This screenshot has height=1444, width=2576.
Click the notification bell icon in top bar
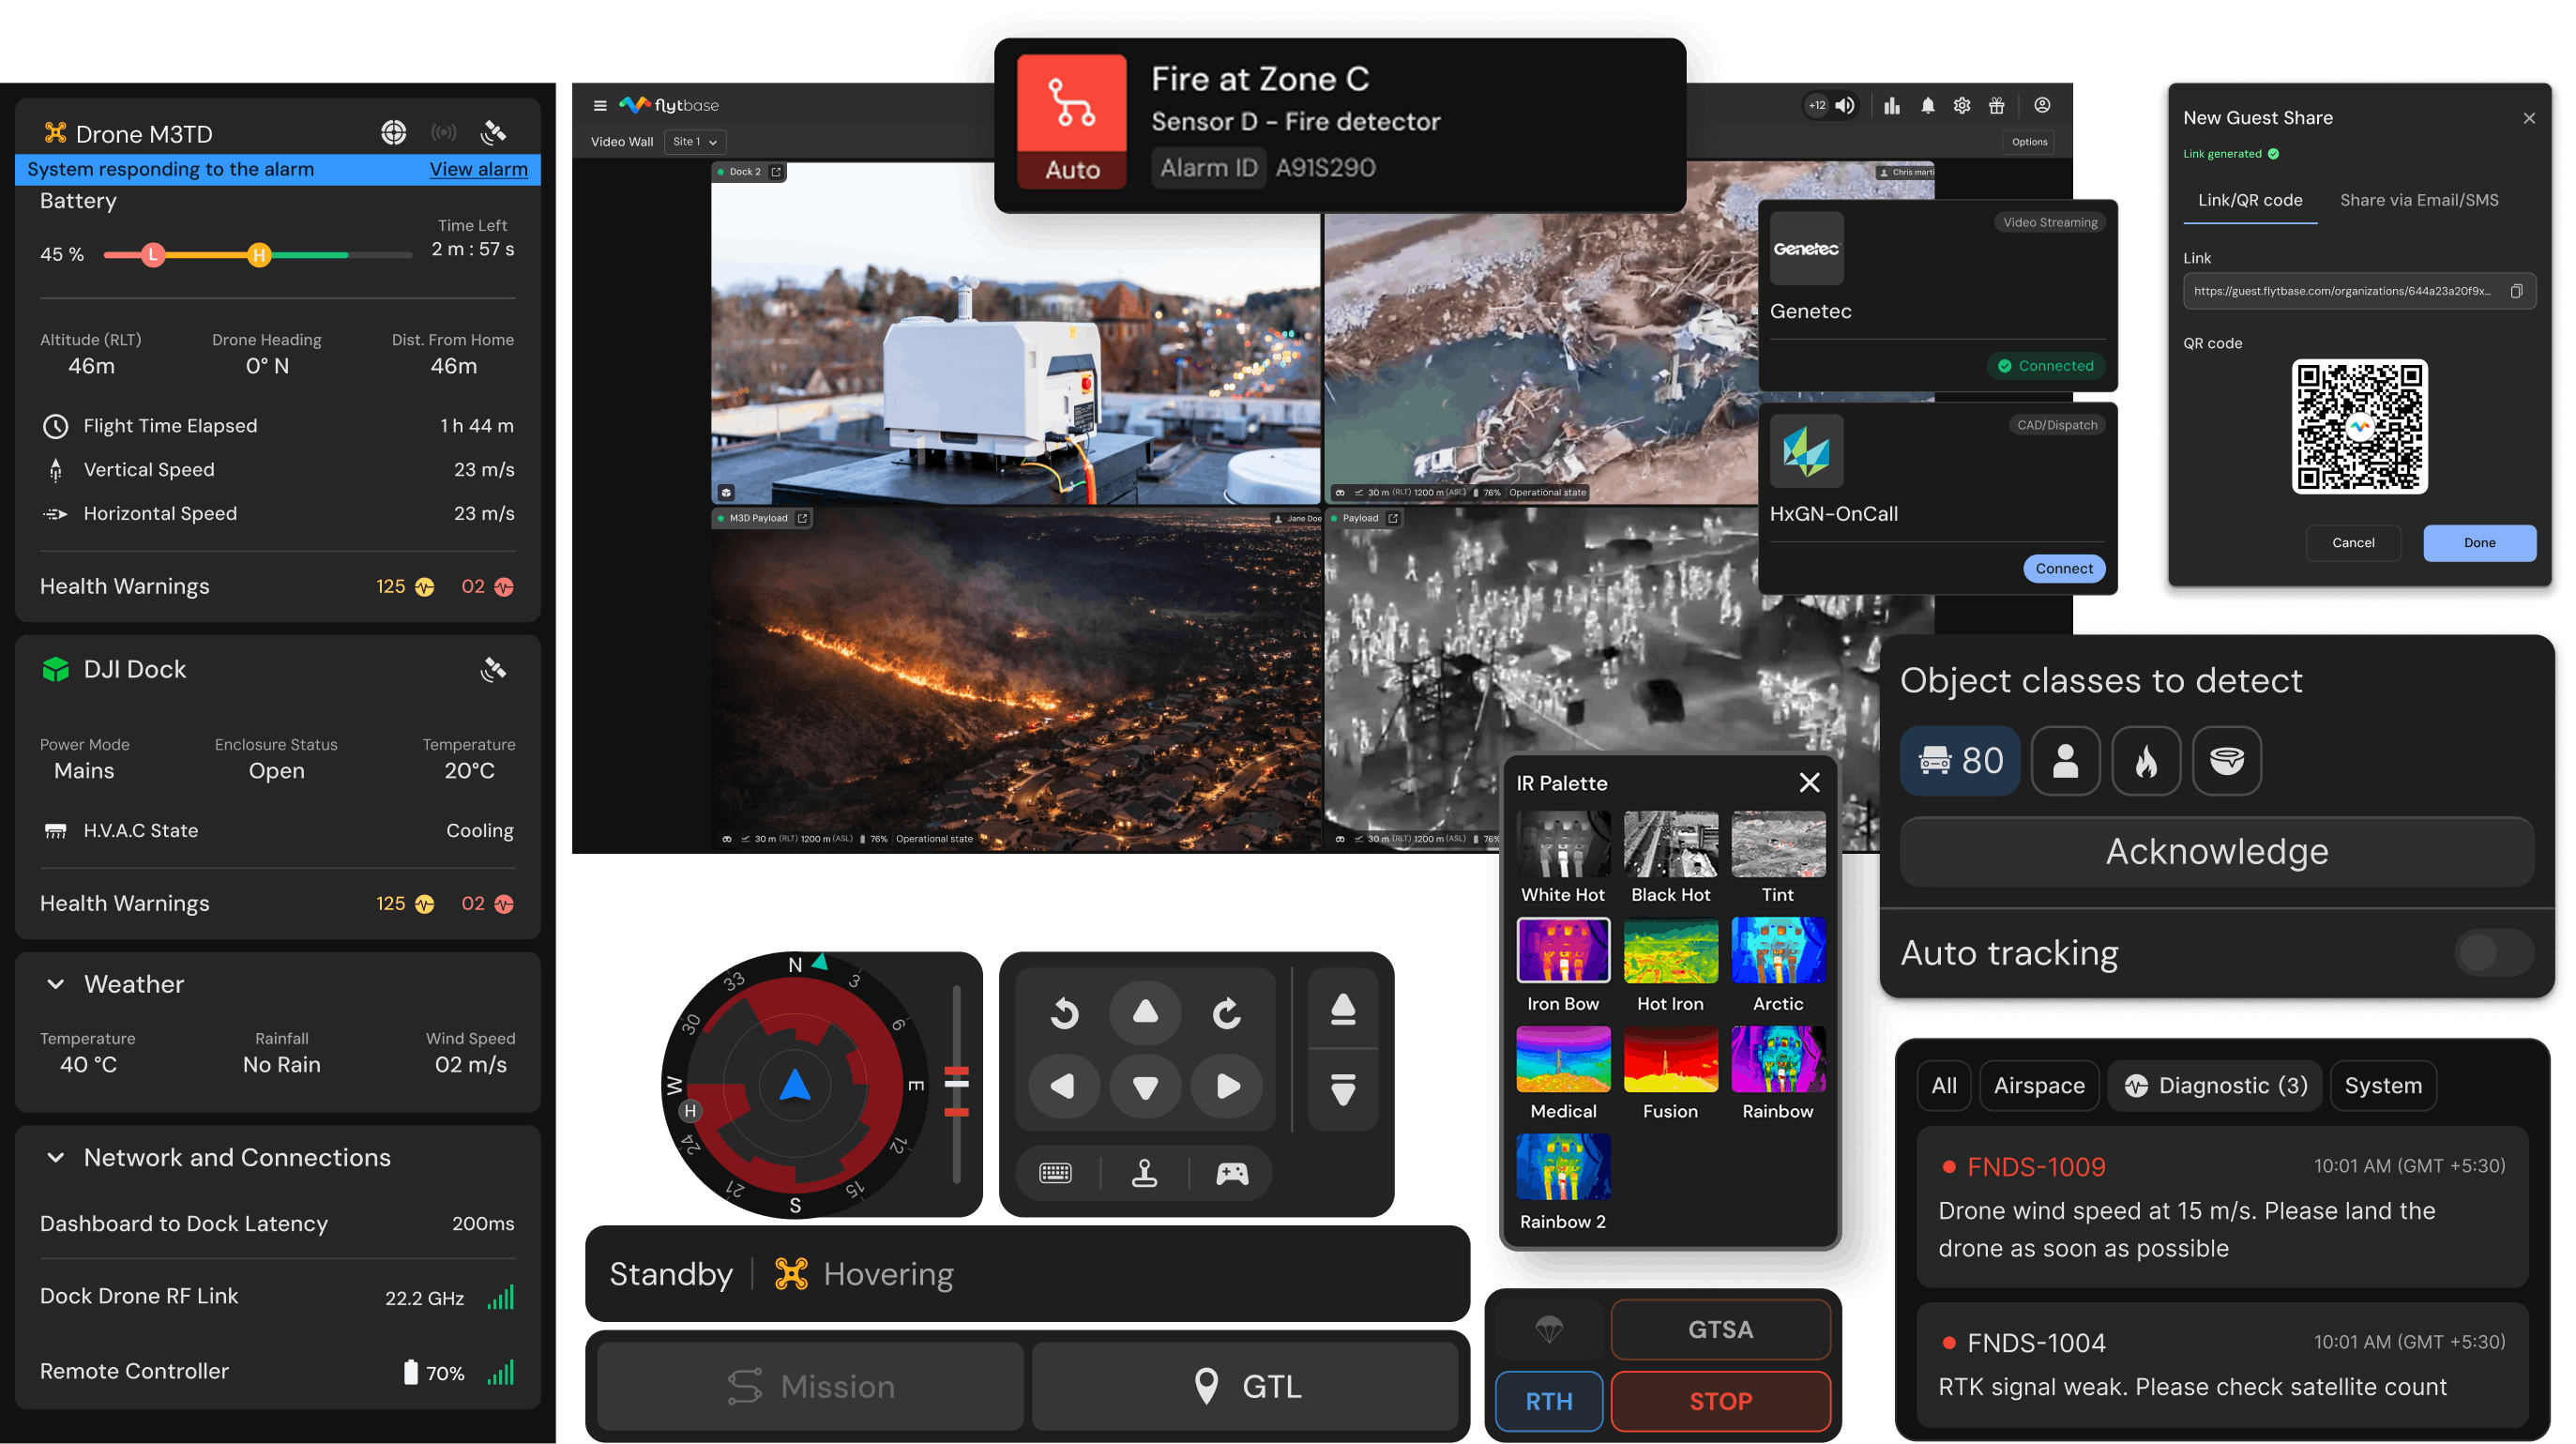click(1927, 106)
